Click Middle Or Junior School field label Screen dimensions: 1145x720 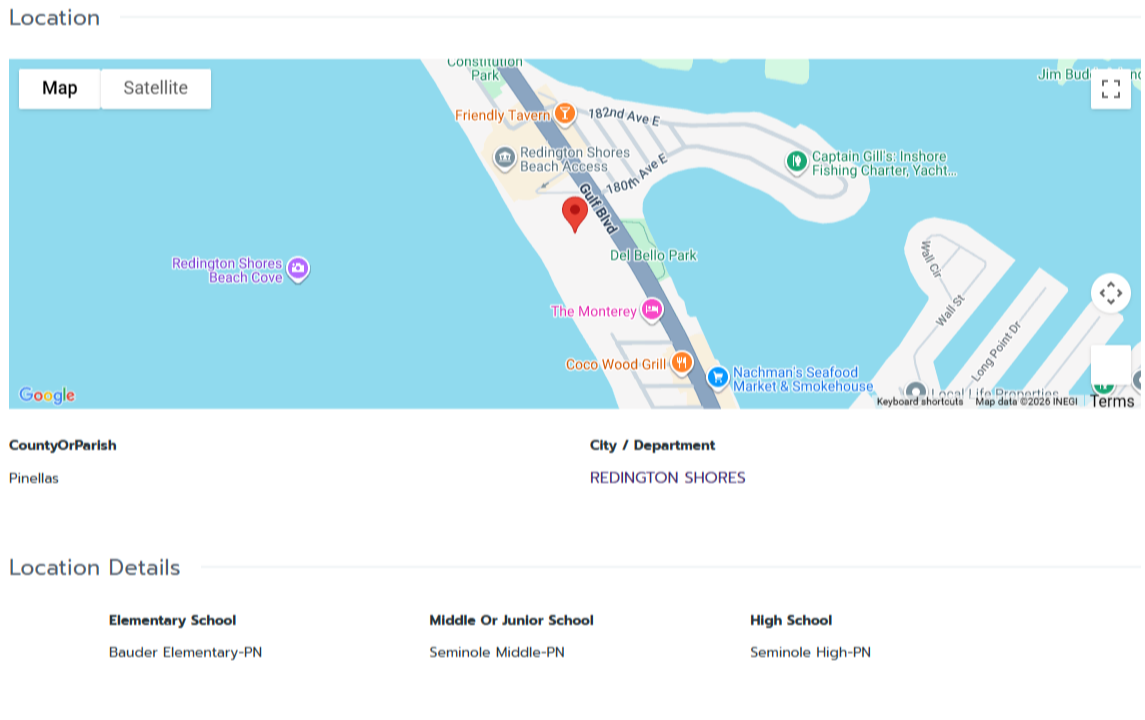tap(511, 620)
